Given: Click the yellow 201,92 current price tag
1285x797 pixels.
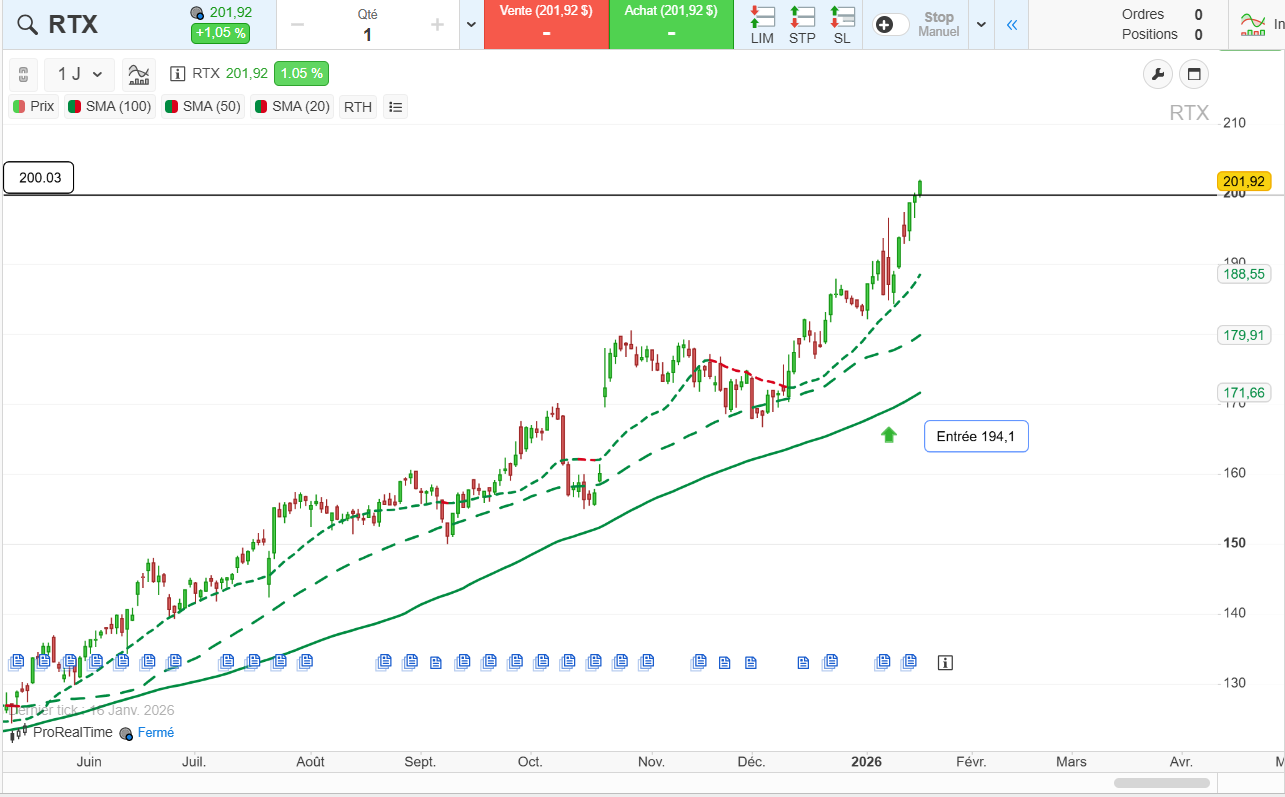Looking at the screenshot, I should pyautogui.click(x=1243, y=182).
